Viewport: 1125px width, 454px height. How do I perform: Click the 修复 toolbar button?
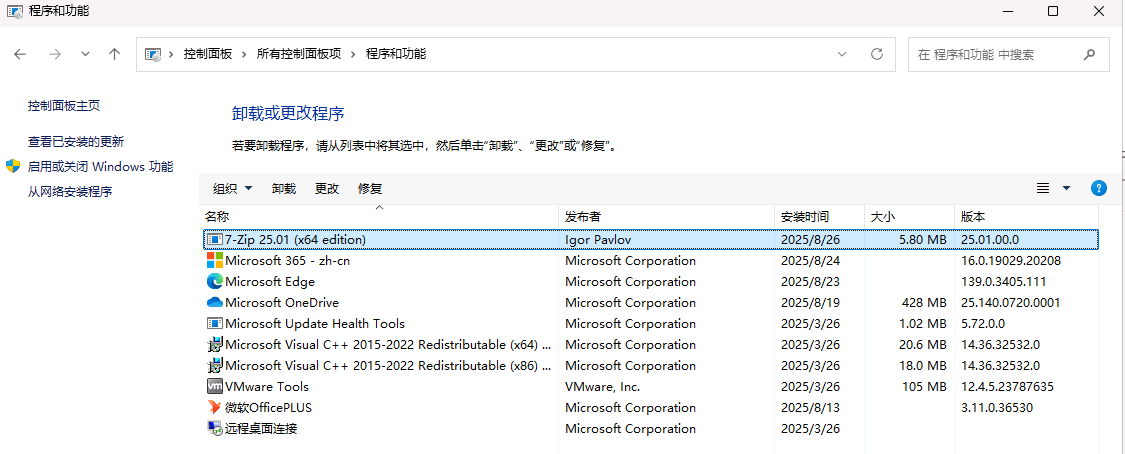(x=370, y=189)
